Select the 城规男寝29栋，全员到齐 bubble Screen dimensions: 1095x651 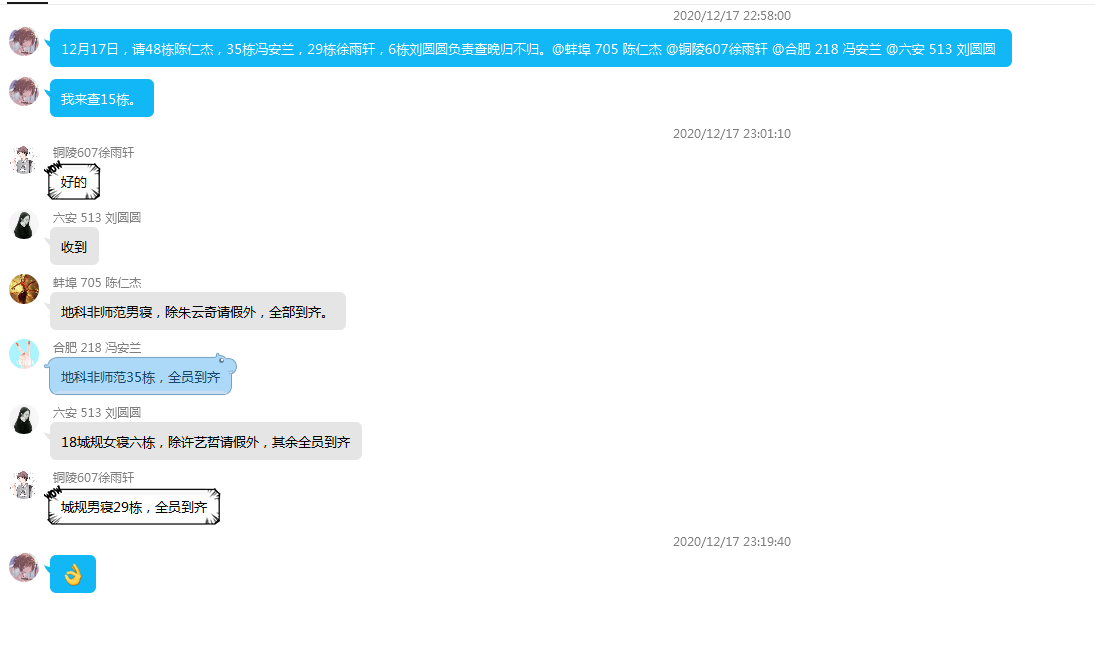tap(134, 507)
